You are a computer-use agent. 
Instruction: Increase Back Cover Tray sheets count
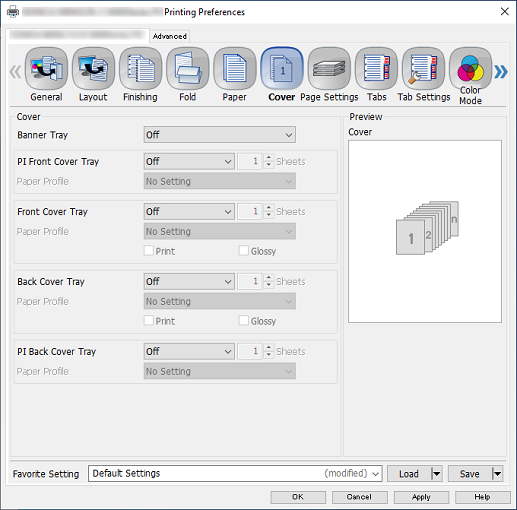pyautogui.click(x=269, y=277)
